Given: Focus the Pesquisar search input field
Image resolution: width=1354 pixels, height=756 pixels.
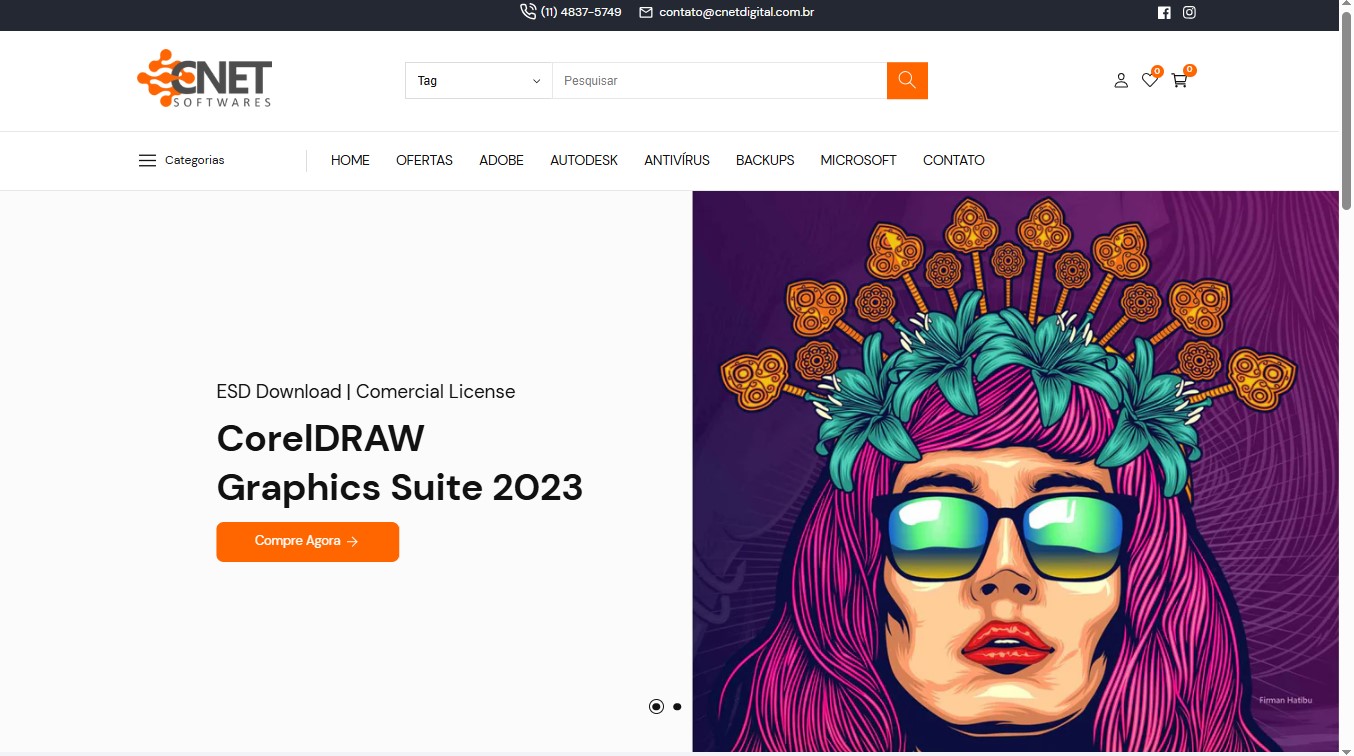Looking at the screenshot, I should pyautogui.click(x=718, y=81).
